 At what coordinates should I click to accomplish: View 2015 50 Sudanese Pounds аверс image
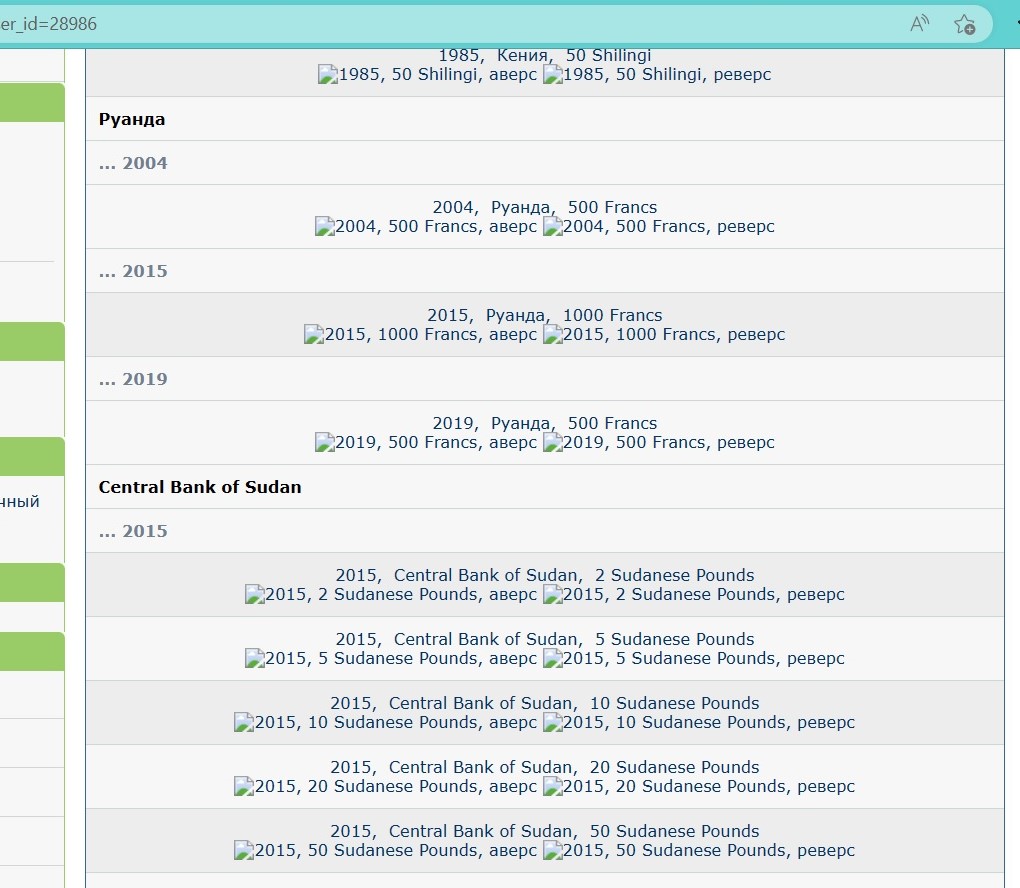point(385,851)
